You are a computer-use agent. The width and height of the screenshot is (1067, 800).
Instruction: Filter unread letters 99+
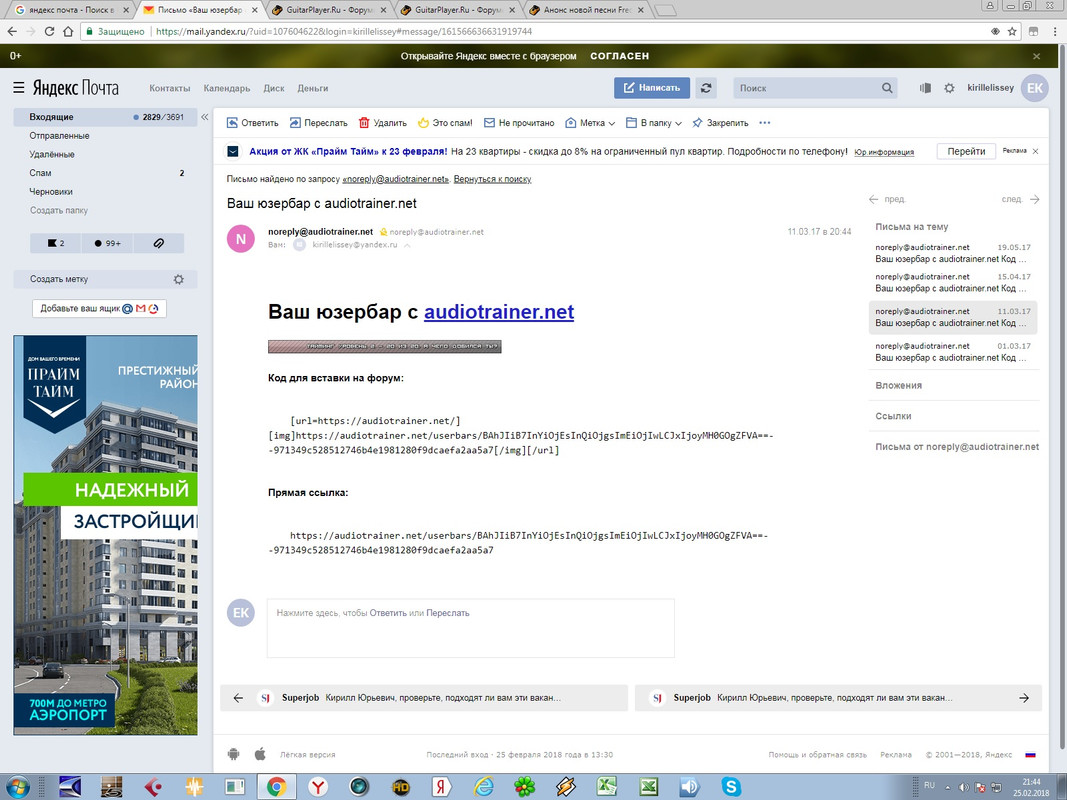(x=108, y=243)
